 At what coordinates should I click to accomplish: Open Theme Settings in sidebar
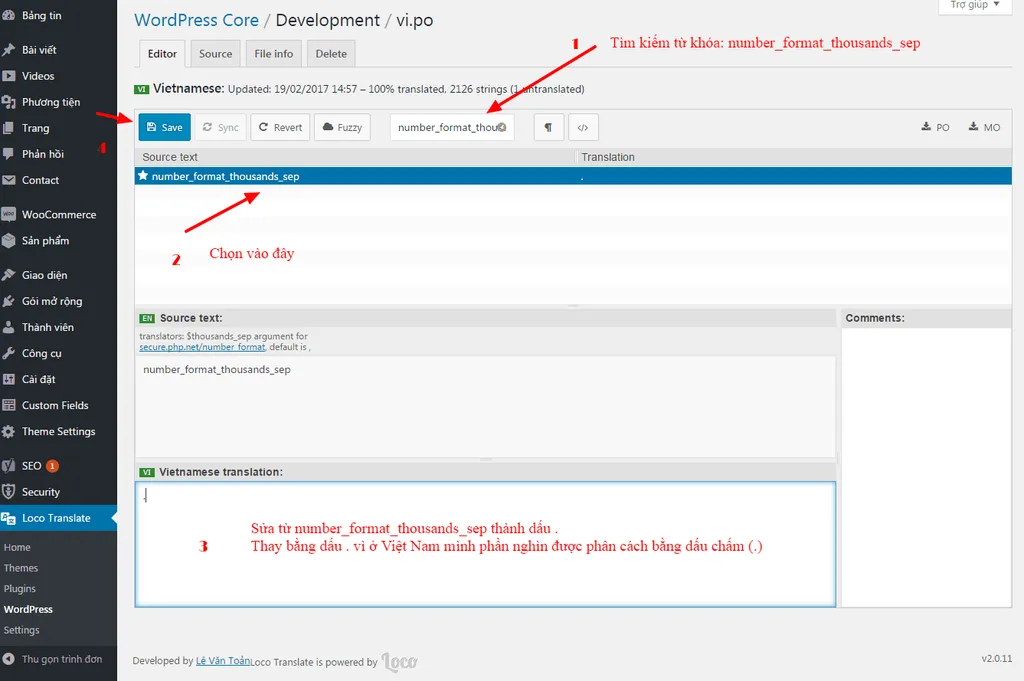[x=58, y=432]
